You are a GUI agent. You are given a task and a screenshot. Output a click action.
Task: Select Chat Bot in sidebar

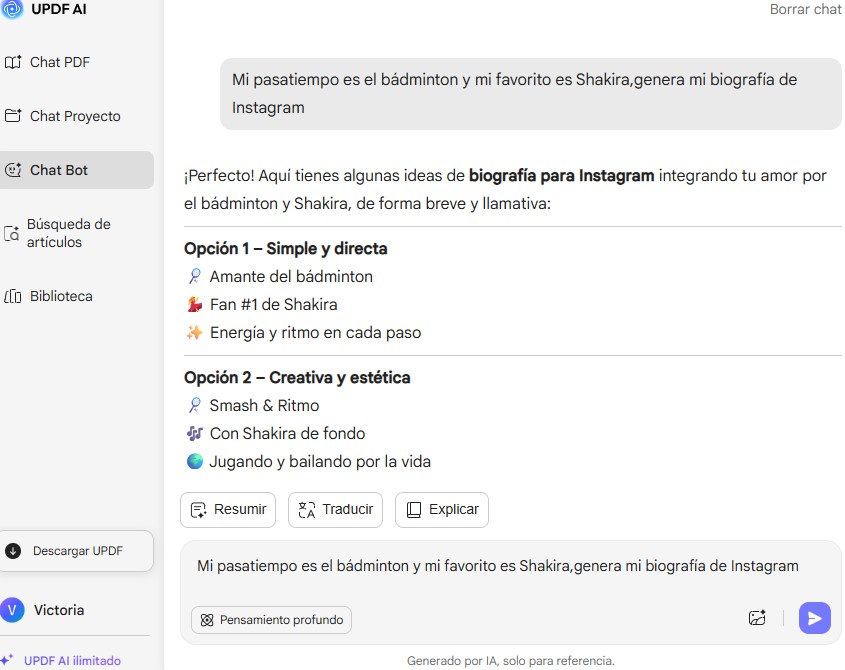77,170
